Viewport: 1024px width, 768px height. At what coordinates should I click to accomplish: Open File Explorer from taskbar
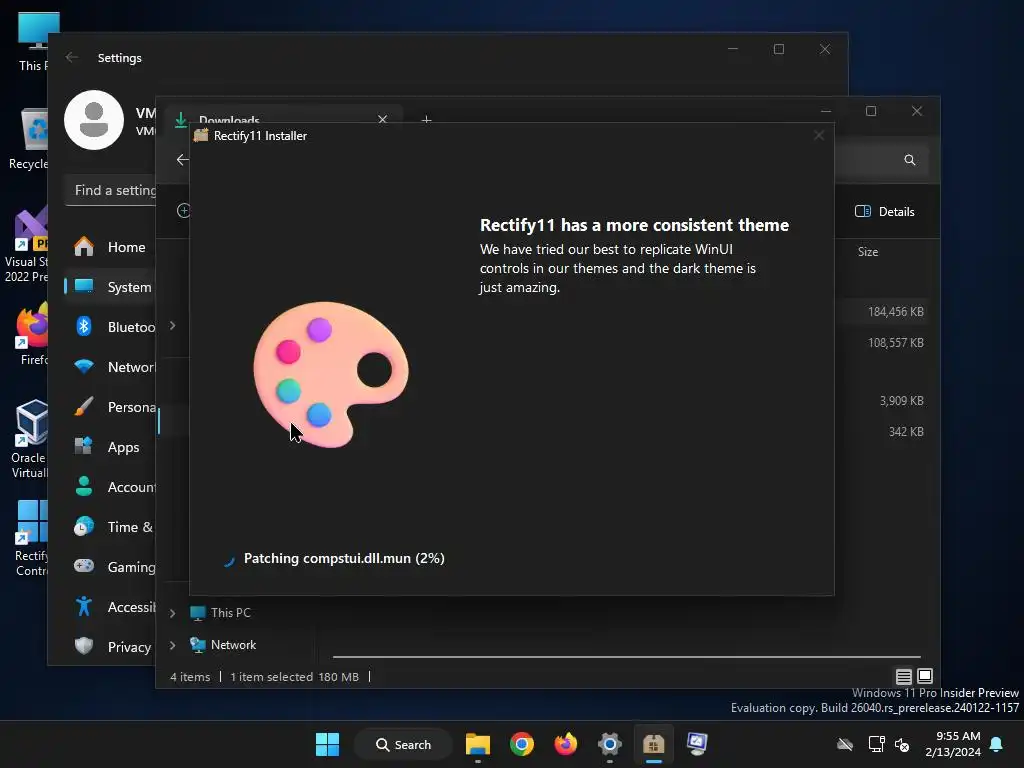(x=477, y=744)
